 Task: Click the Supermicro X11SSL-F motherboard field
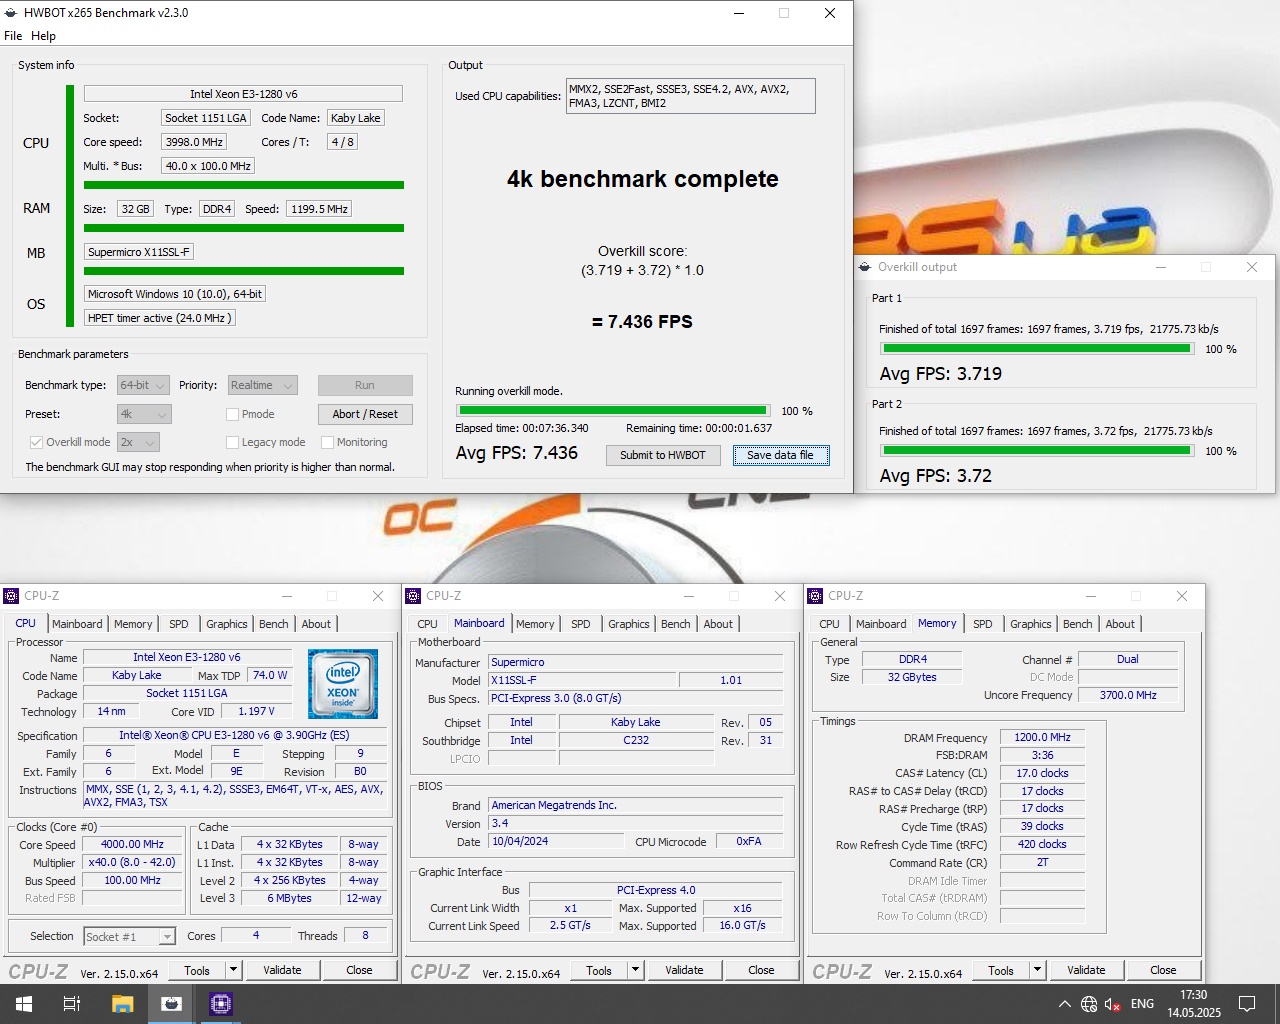(x=139, y=252)
